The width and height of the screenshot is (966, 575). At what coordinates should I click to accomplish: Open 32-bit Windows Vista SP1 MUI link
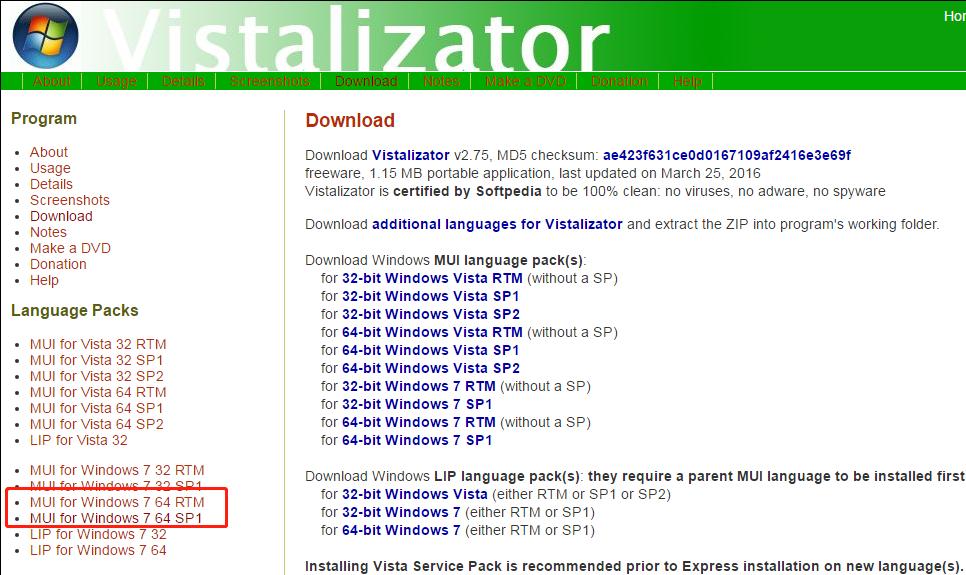pos(431,296)
